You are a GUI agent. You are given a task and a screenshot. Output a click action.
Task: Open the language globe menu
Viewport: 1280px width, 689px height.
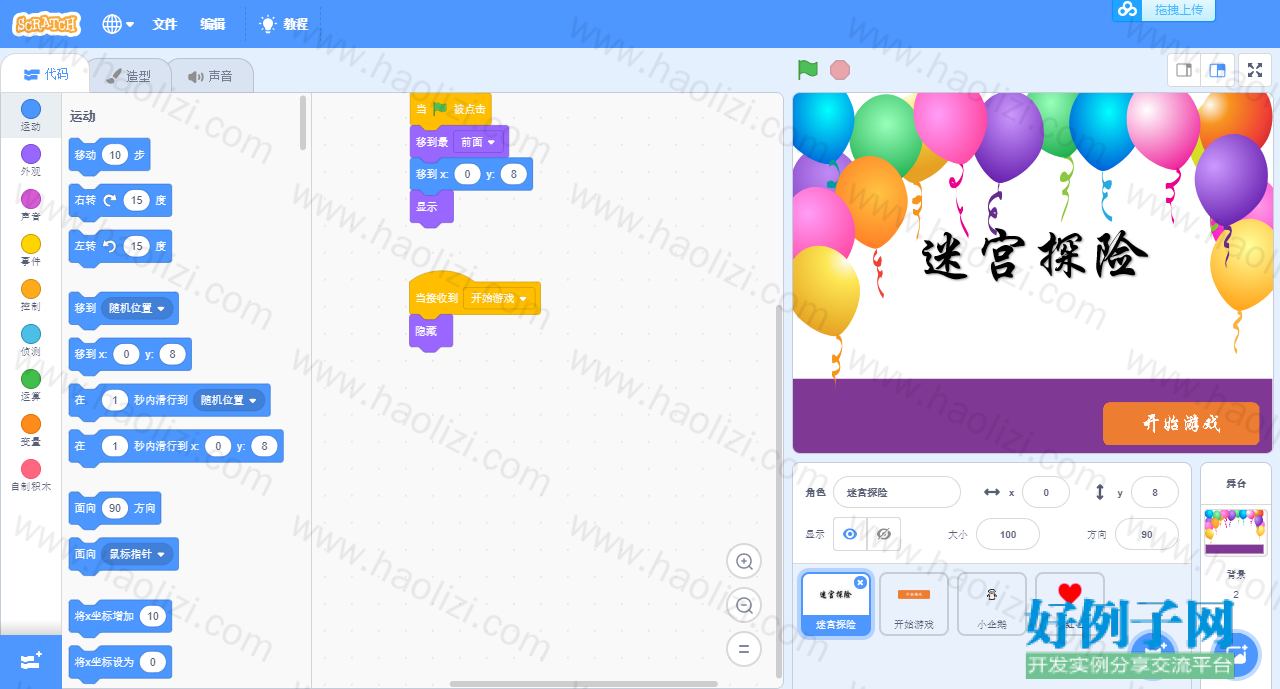(x=118, y=24)
